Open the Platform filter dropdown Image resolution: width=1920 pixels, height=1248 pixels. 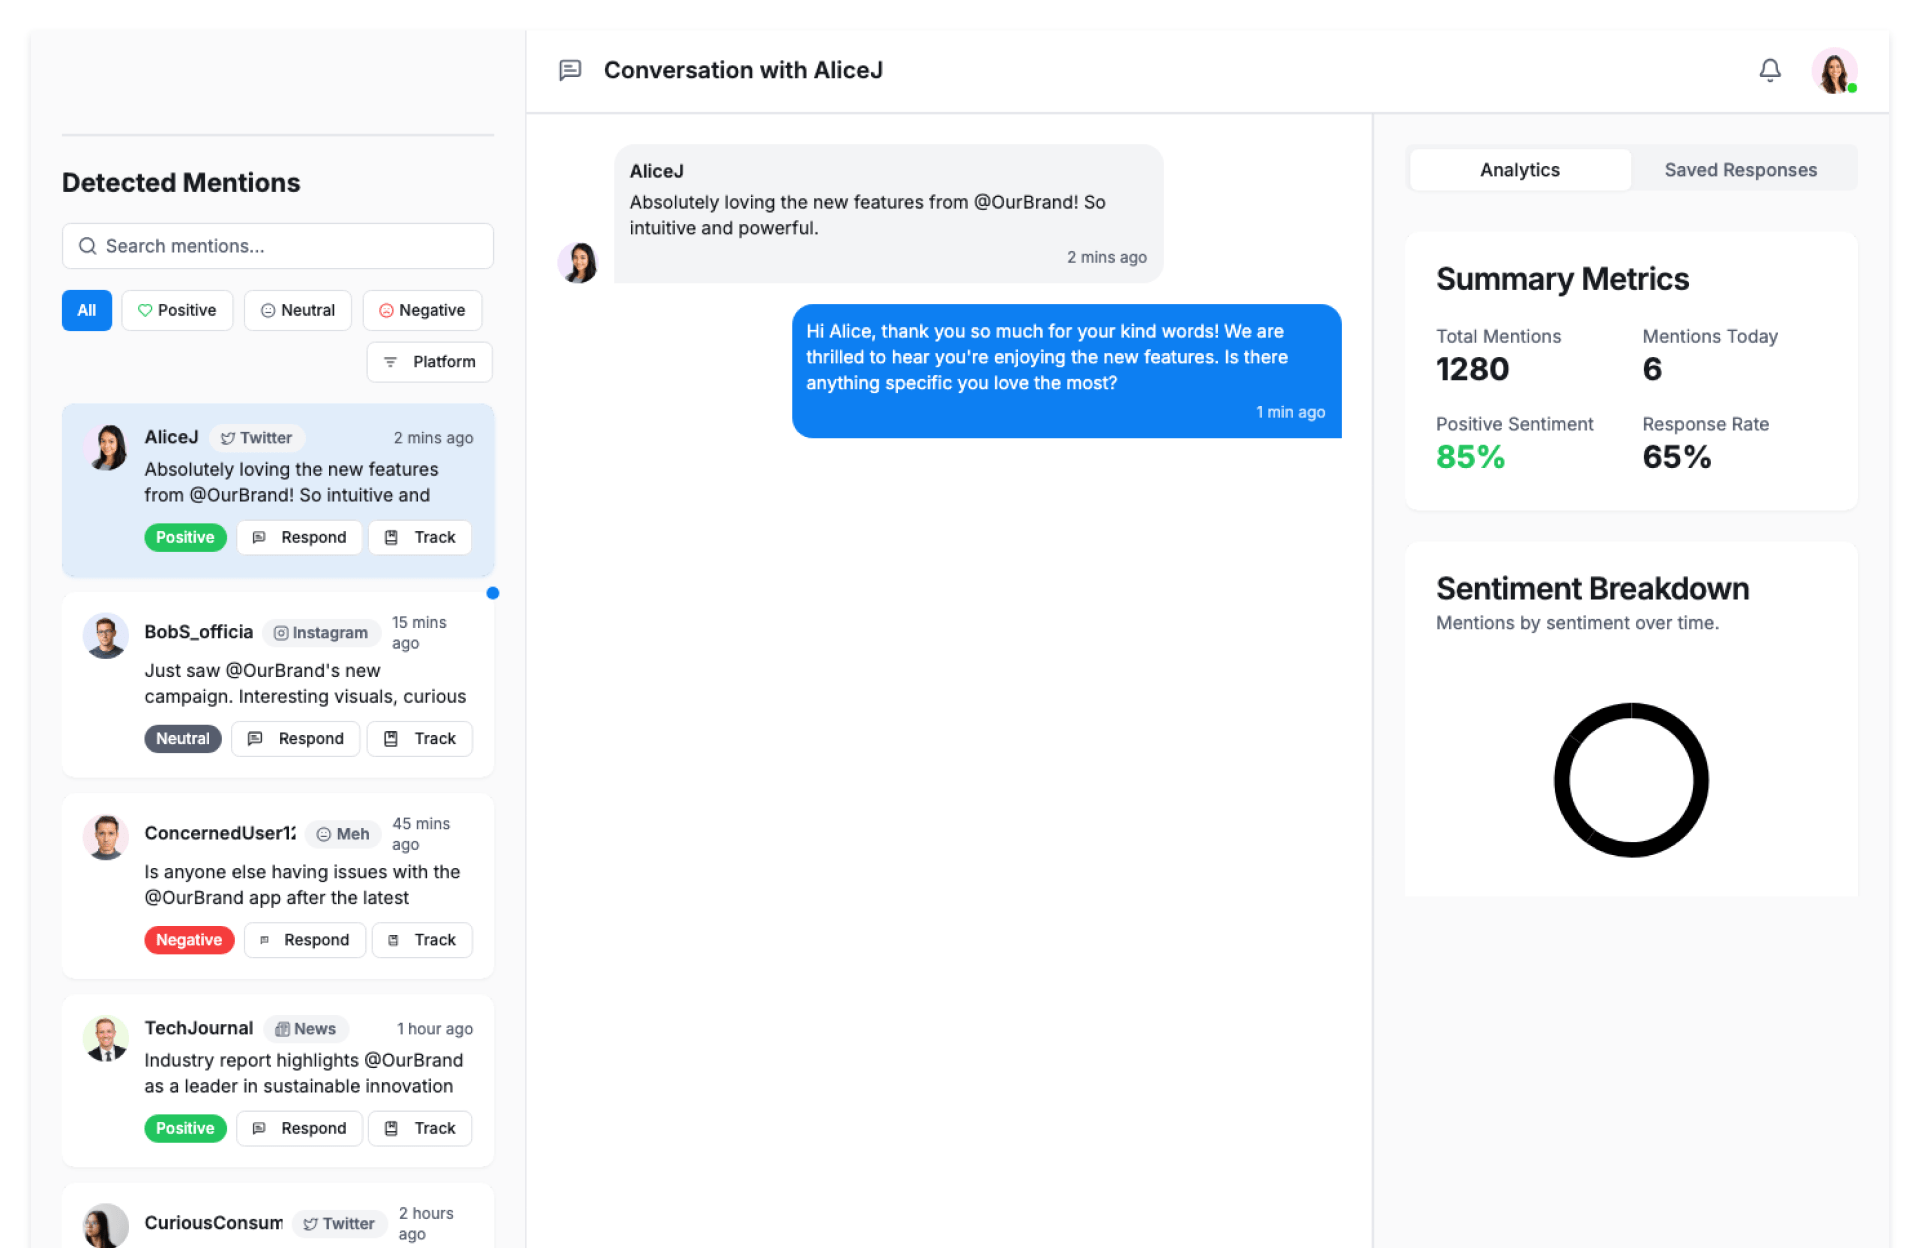tap(429, 362)
